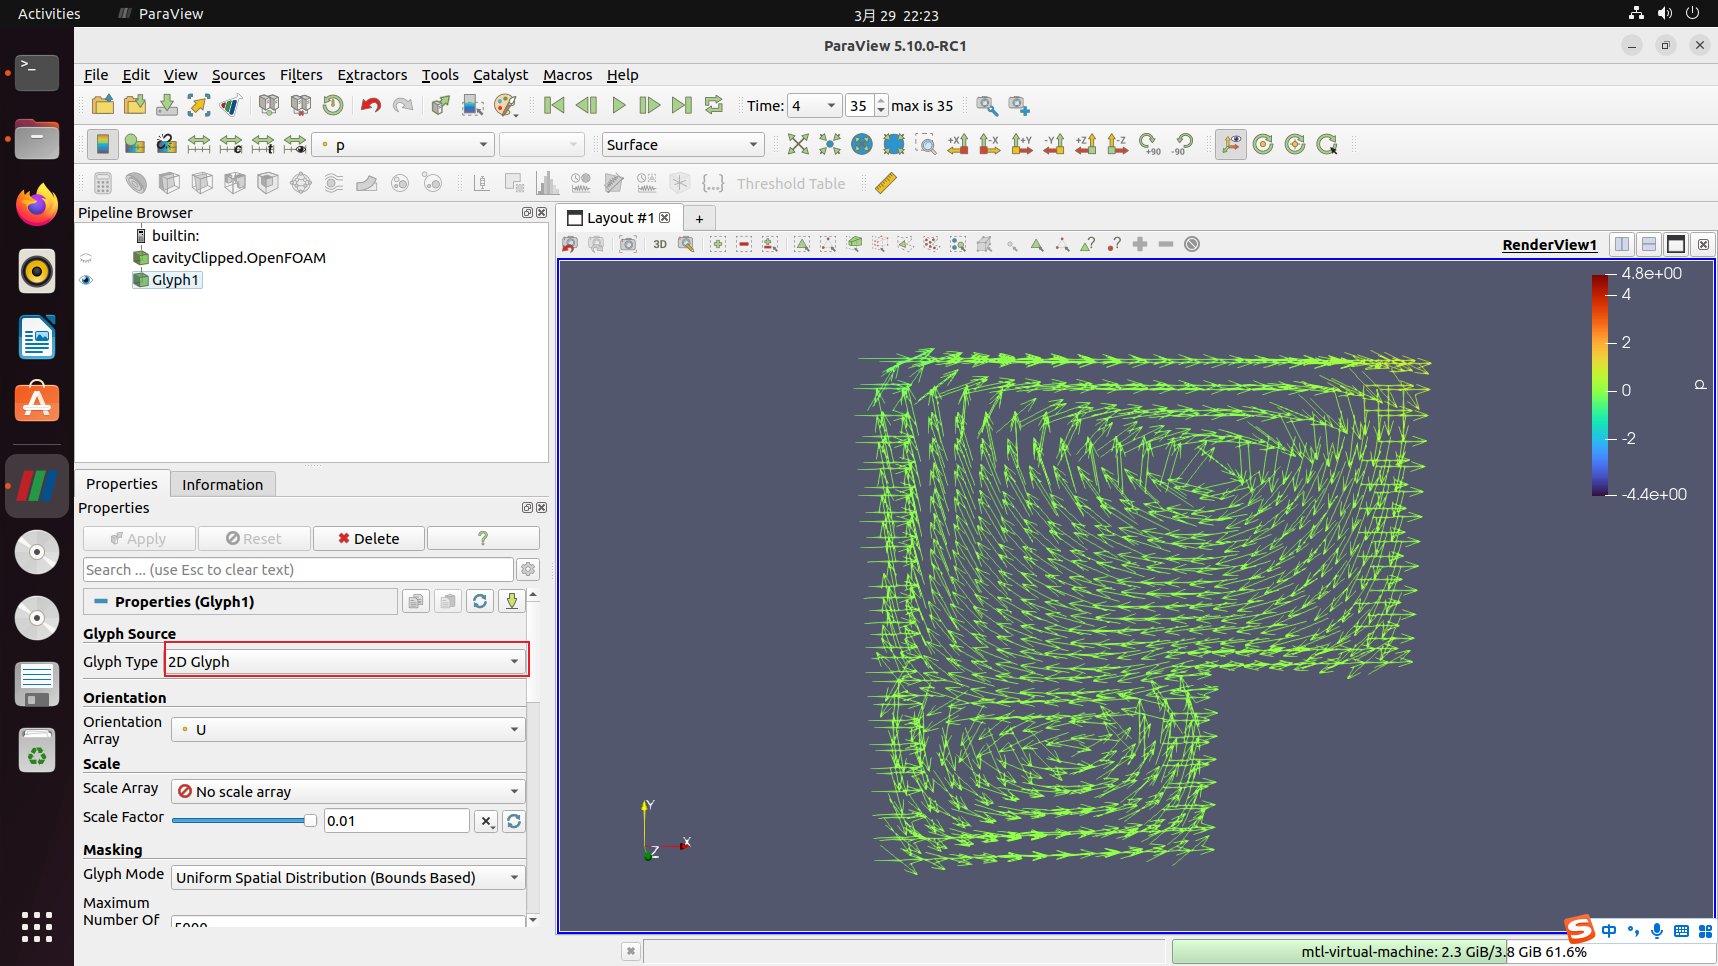Open the Catalyst menu
Image resolution: width=1718 pixels, height=966 pixels.
[x=500, y=75]
